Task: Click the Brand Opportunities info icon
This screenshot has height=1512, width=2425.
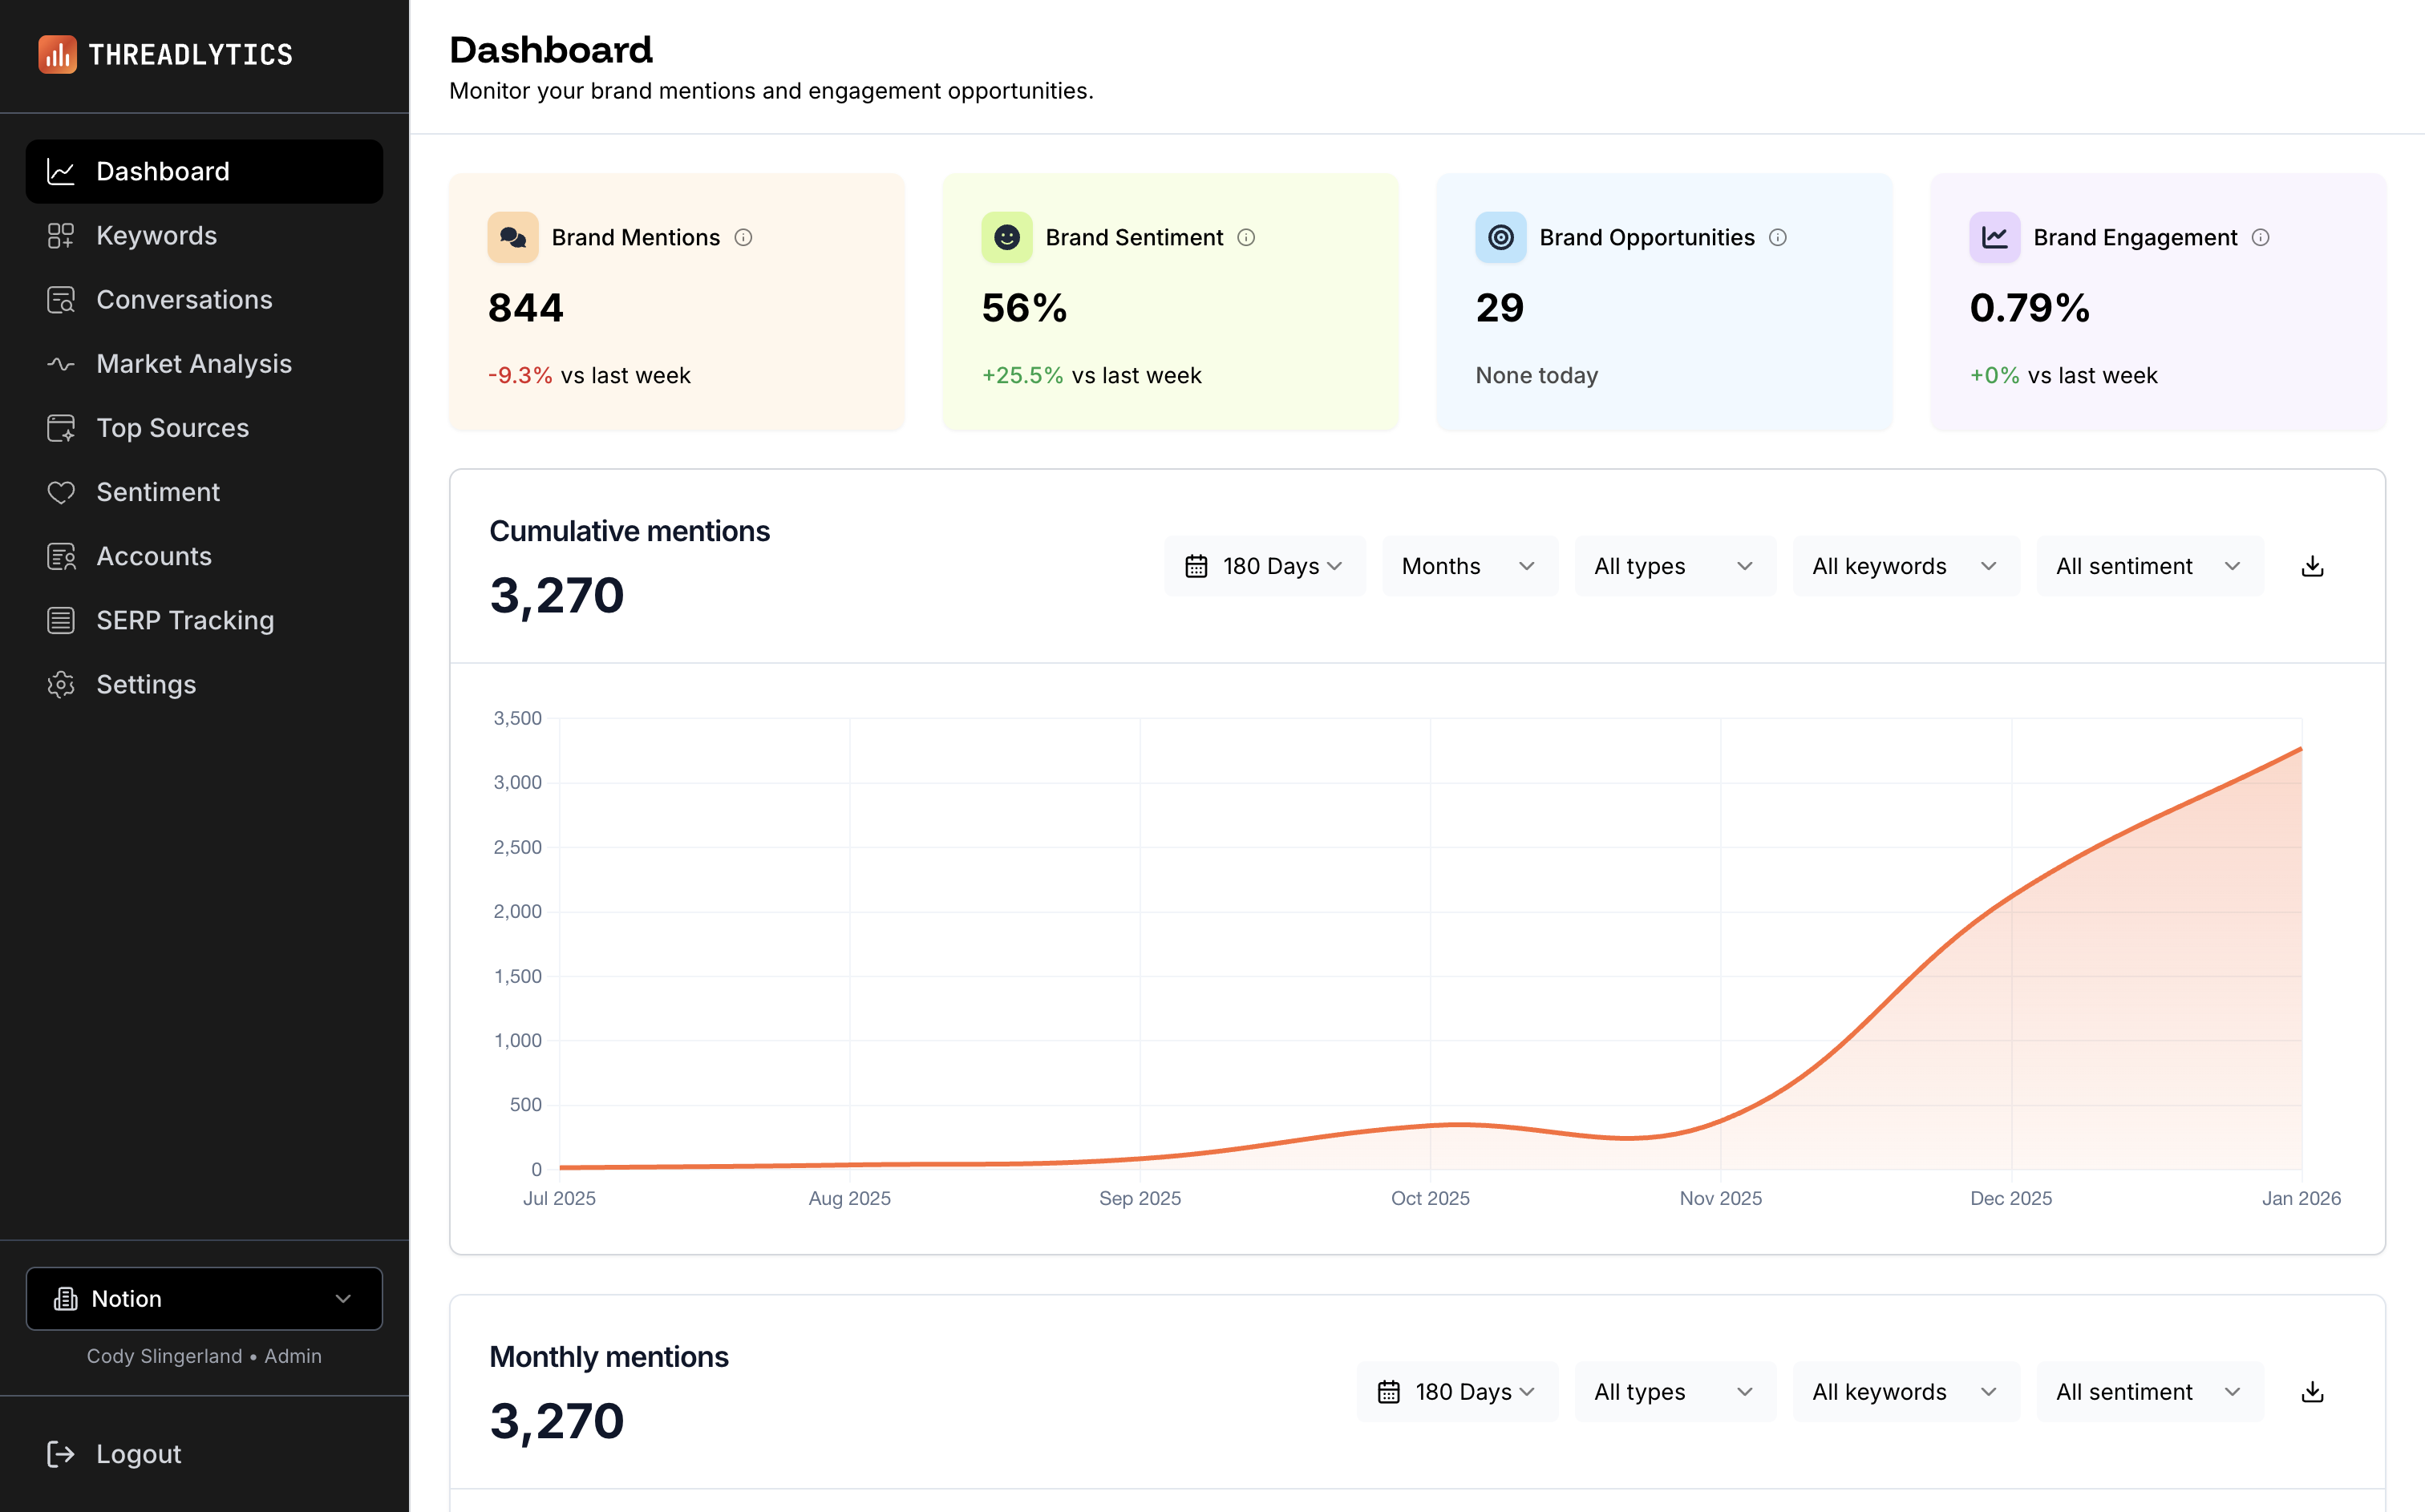Action: click(1778, 238)
